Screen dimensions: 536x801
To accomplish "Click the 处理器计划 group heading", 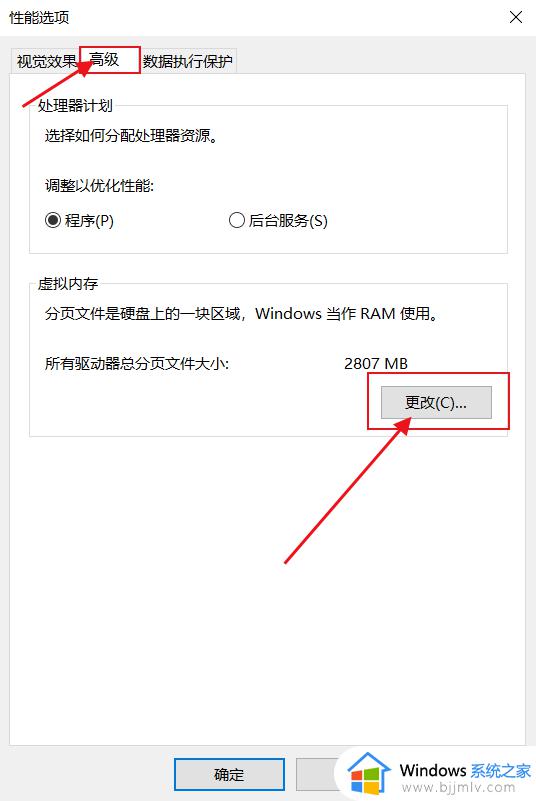I will tap(75, 106).
